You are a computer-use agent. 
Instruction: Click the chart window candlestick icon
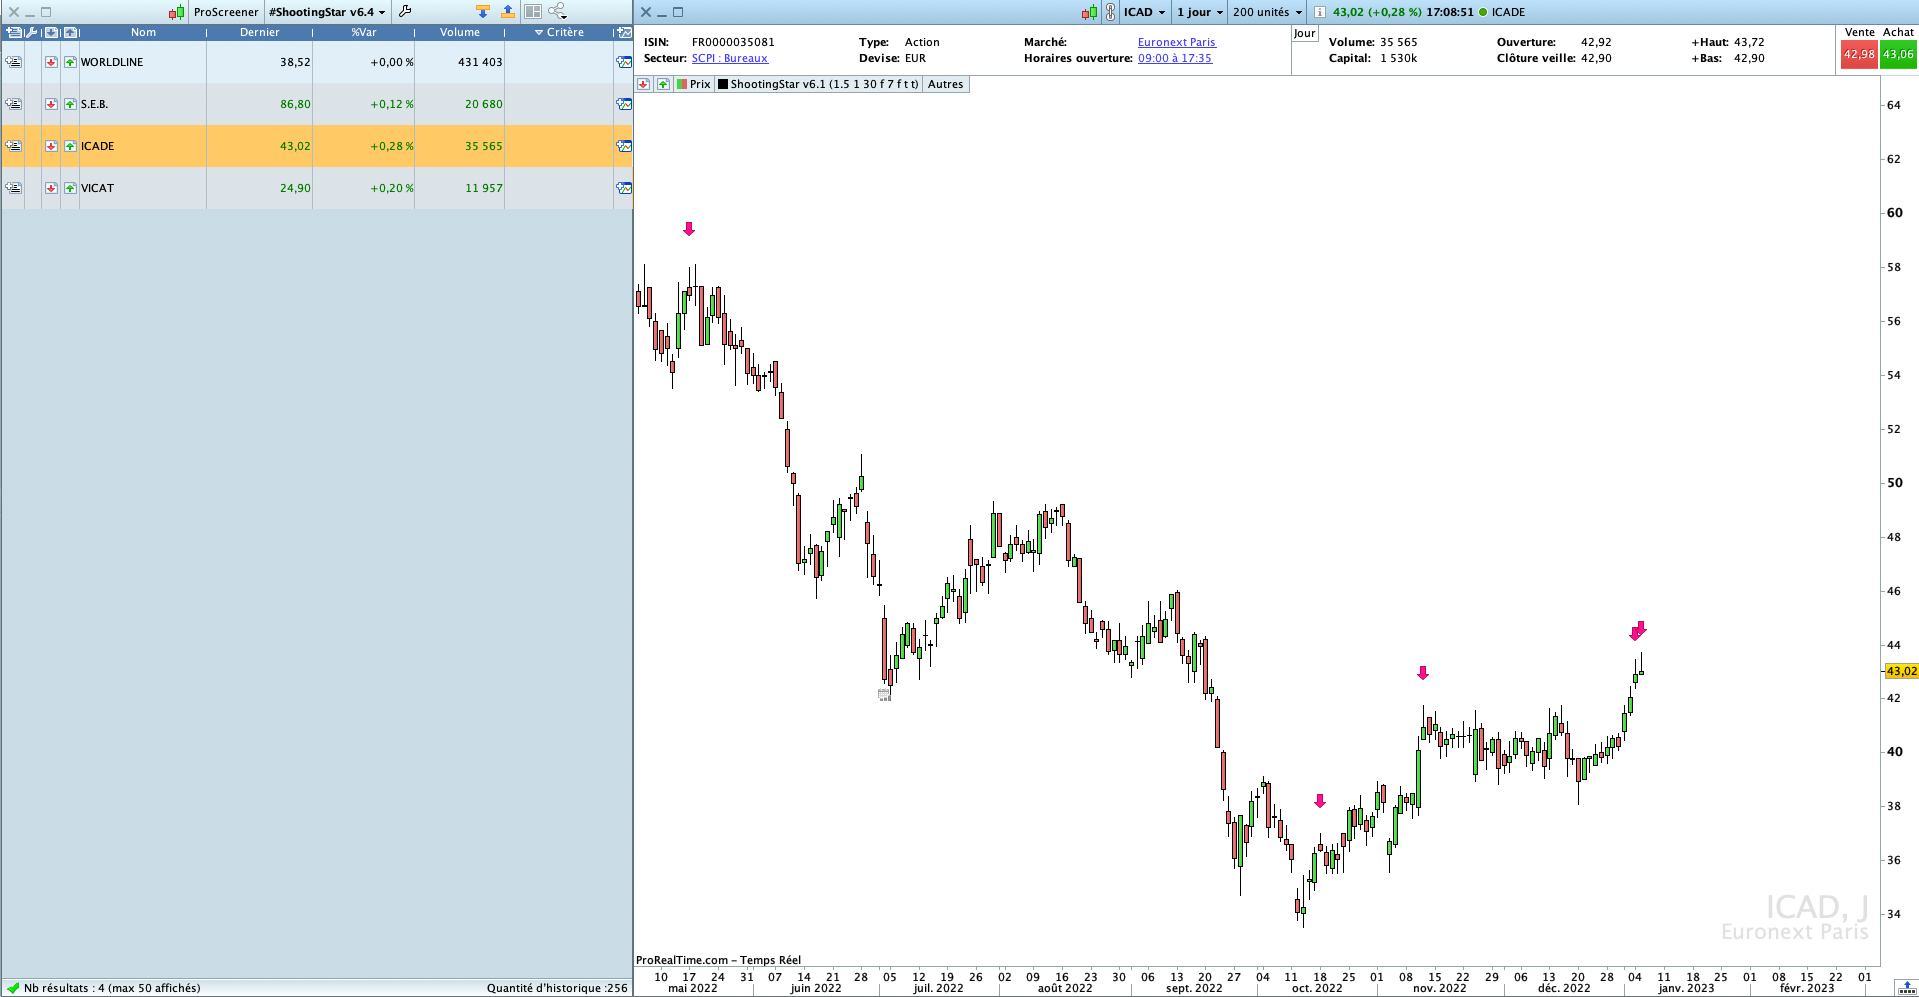[x=1089, y=12]
